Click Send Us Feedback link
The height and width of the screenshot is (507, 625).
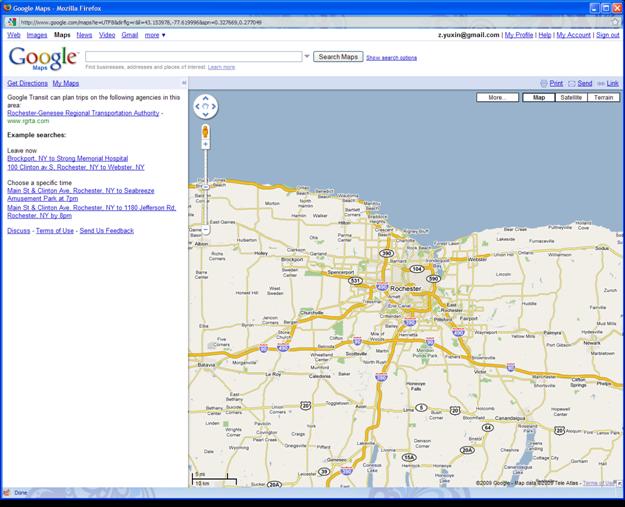click(106, 231)
